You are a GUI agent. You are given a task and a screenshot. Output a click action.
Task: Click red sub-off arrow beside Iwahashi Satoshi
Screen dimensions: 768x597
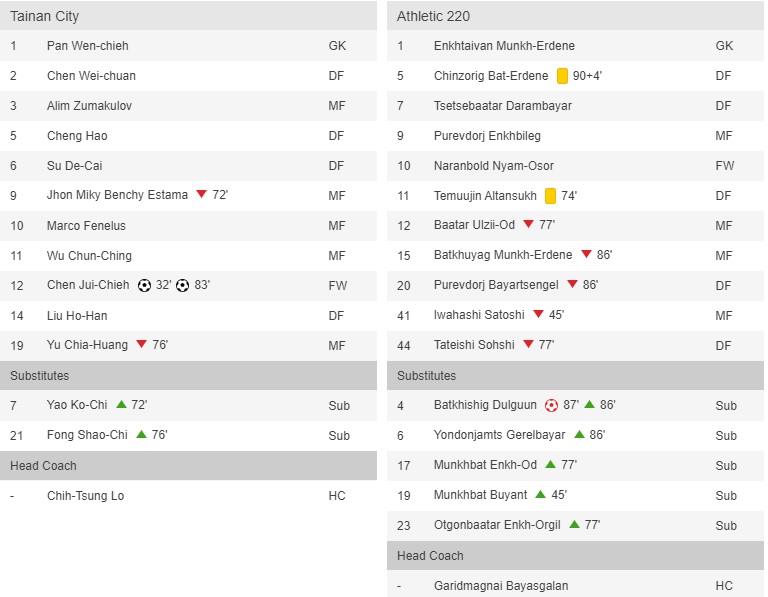point(538,315)
